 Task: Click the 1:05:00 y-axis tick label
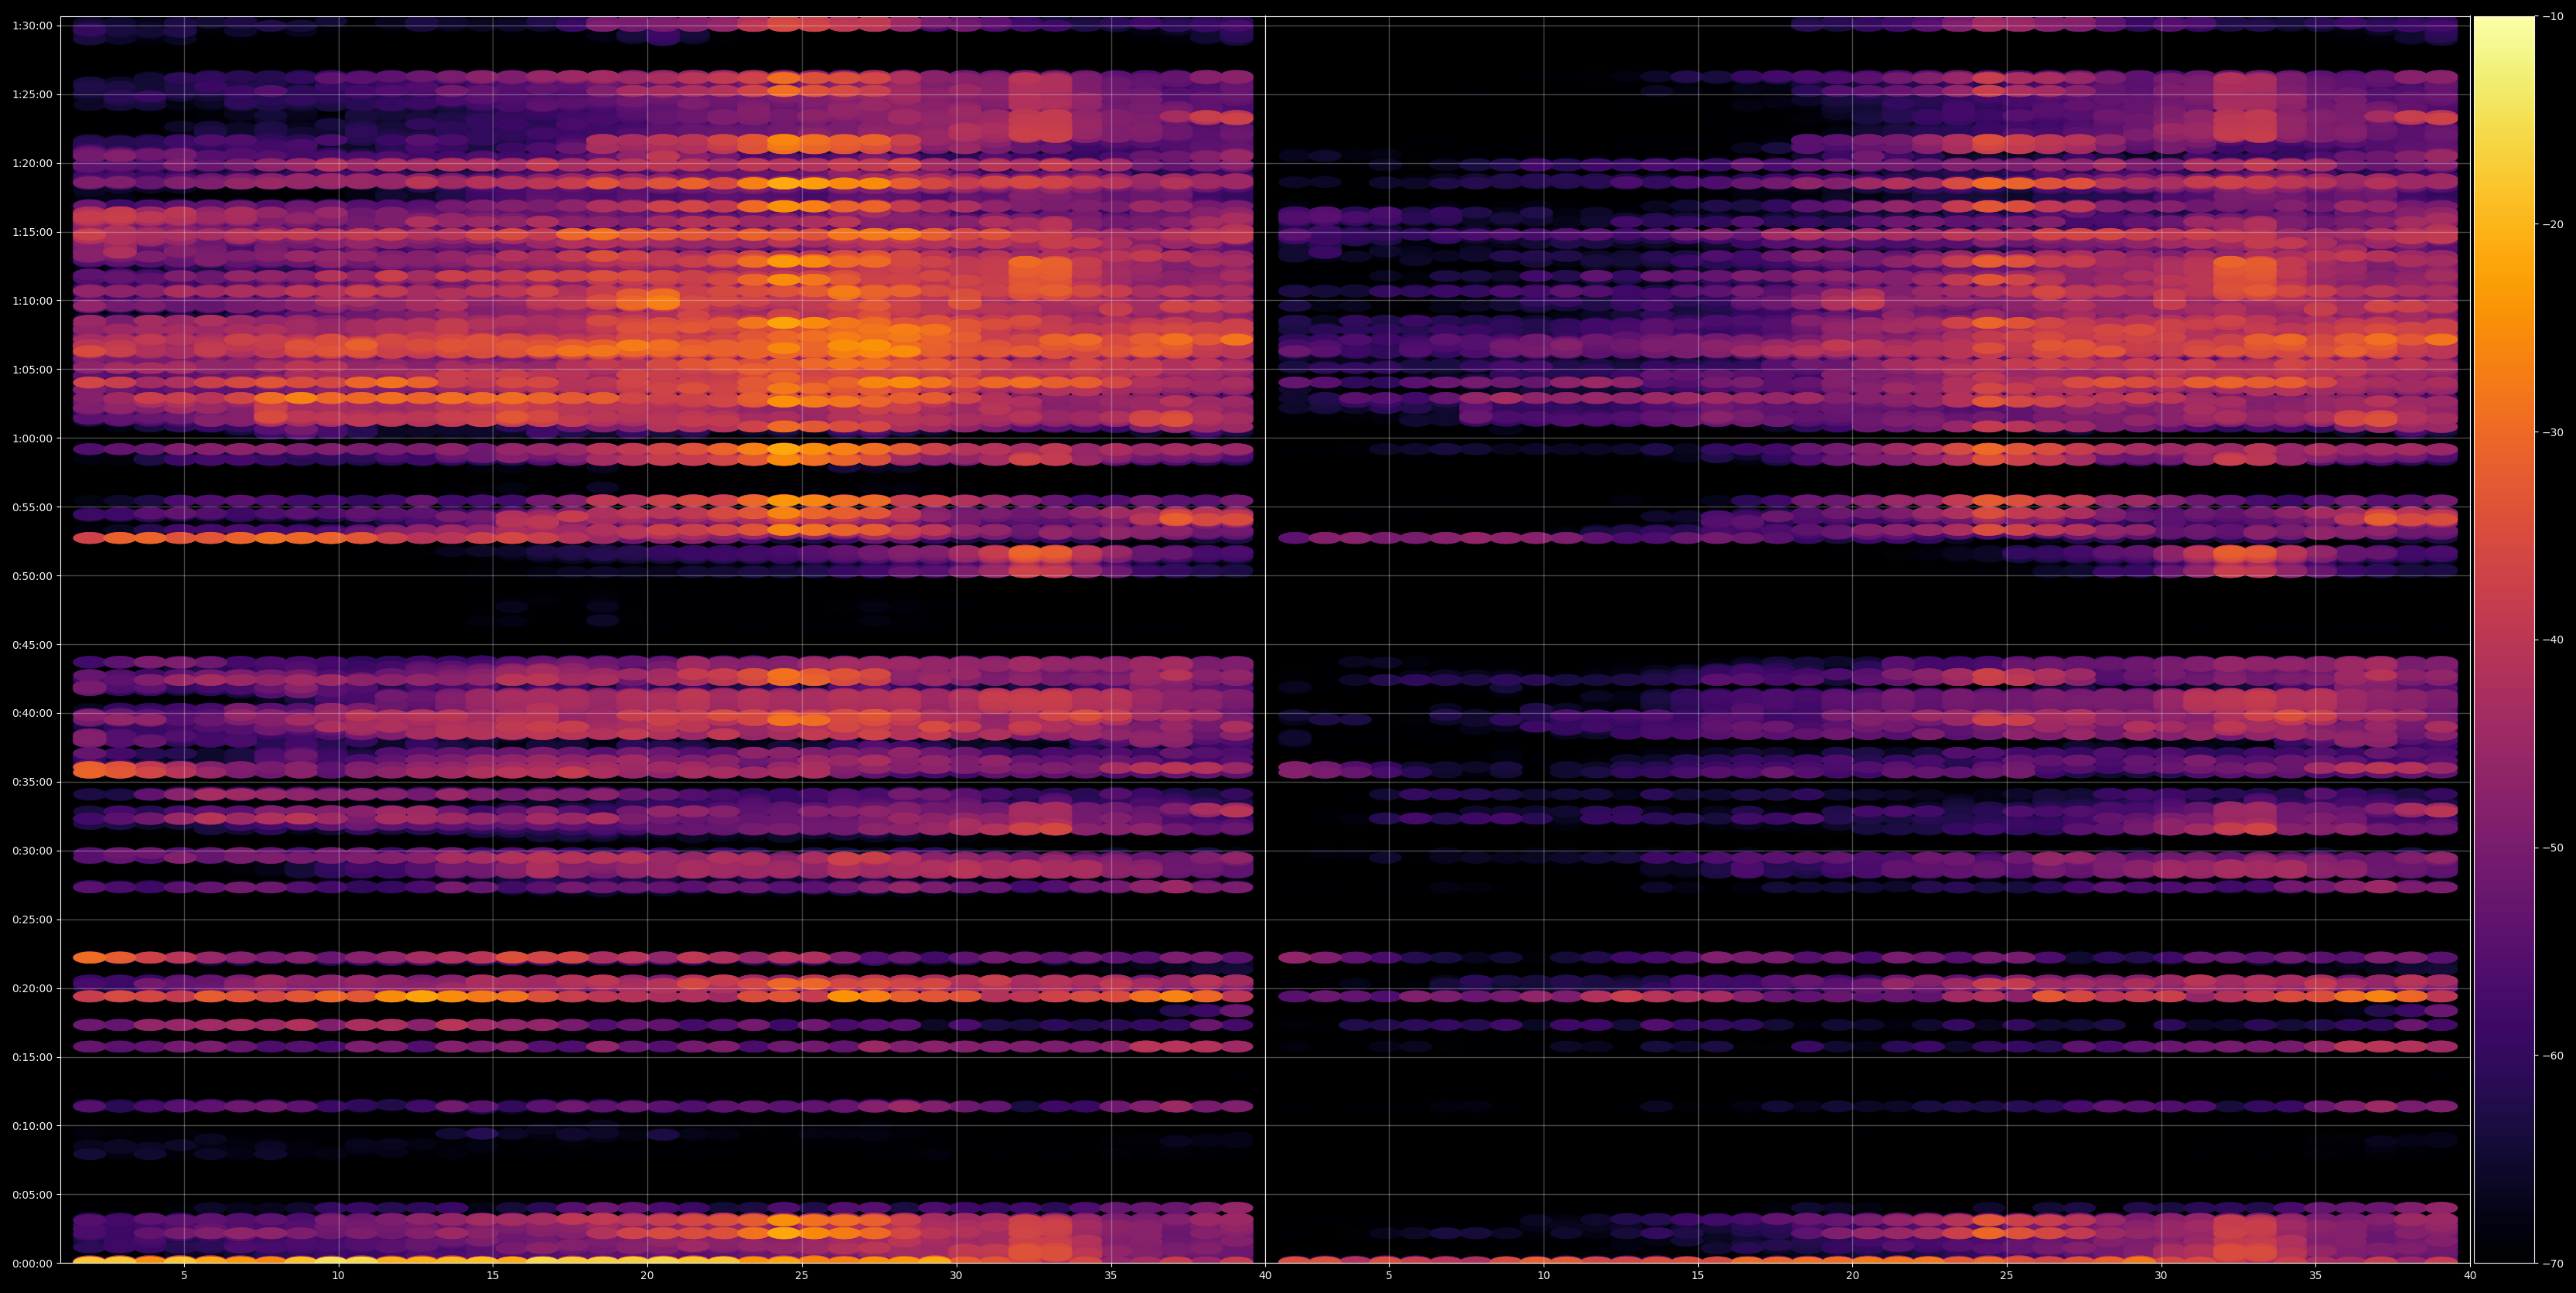[x=32, y=370]
